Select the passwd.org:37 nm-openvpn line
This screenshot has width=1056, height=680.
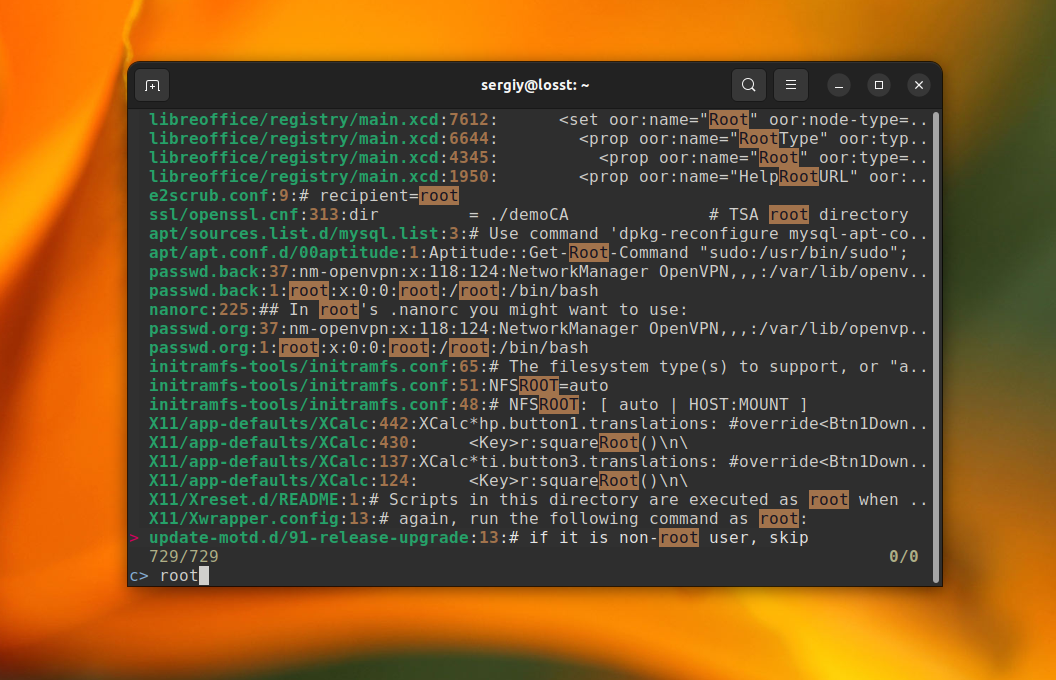(x=537, y=329)
